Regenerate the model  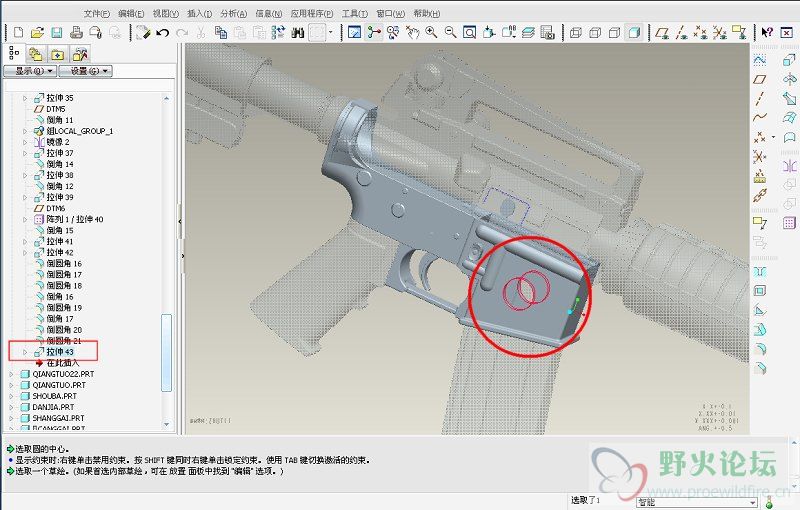pos(278,33)
